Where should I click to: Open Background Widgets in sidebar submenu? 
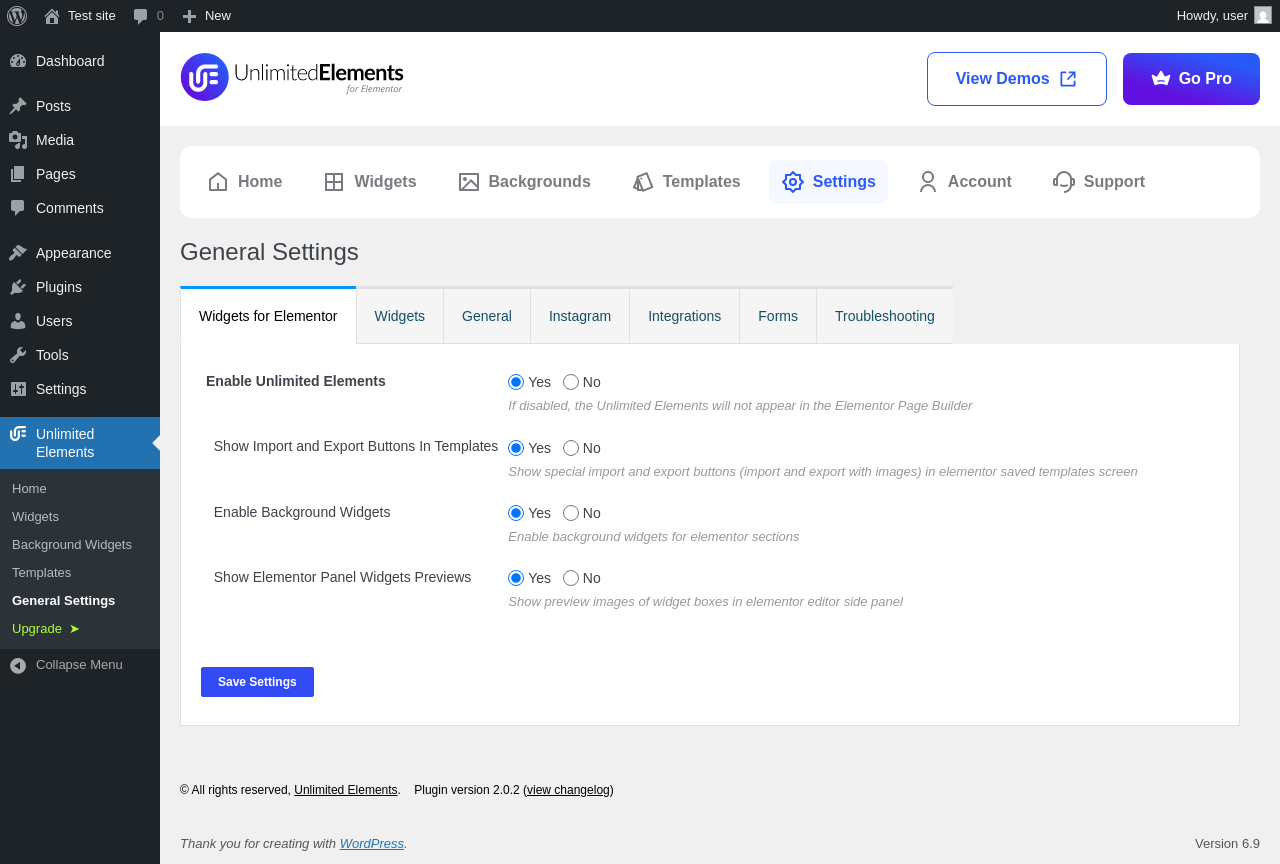point(72,545)
